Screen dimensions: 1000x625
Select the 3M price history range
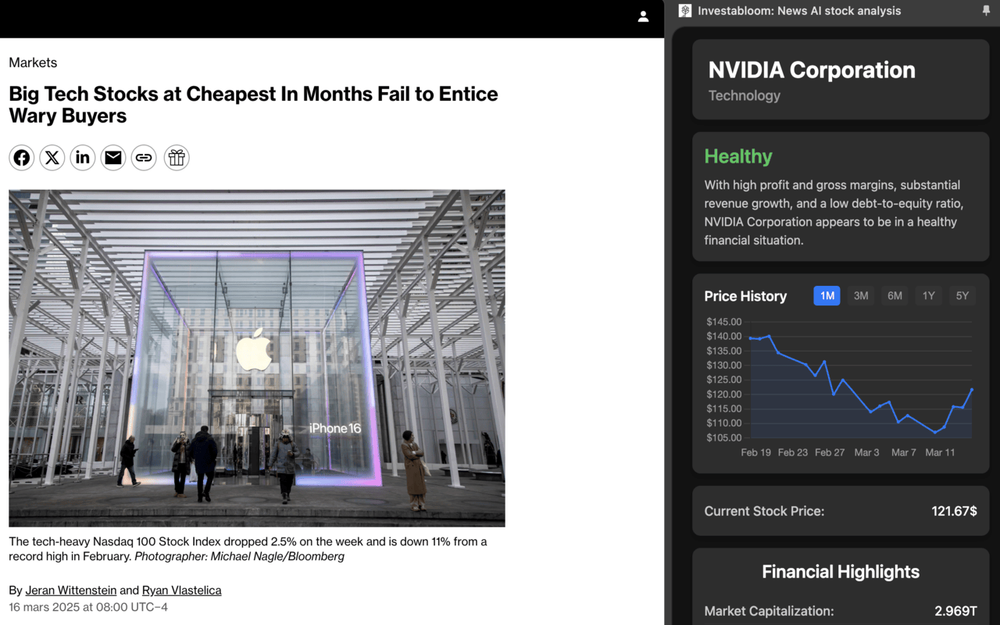point(861,296)
